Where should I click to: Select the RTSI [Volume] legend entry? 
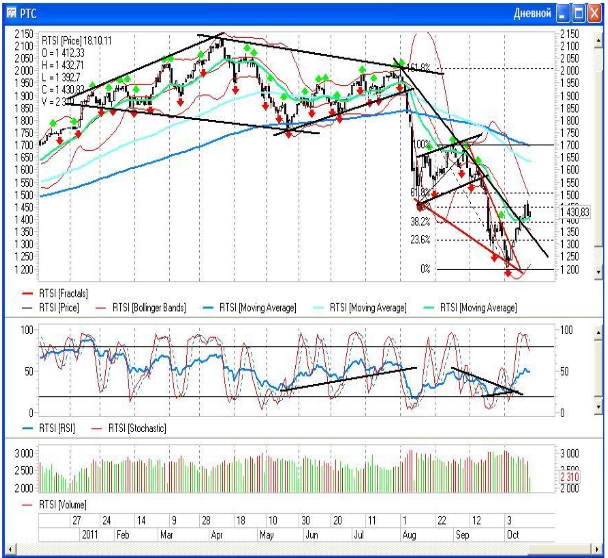point(54,505)
